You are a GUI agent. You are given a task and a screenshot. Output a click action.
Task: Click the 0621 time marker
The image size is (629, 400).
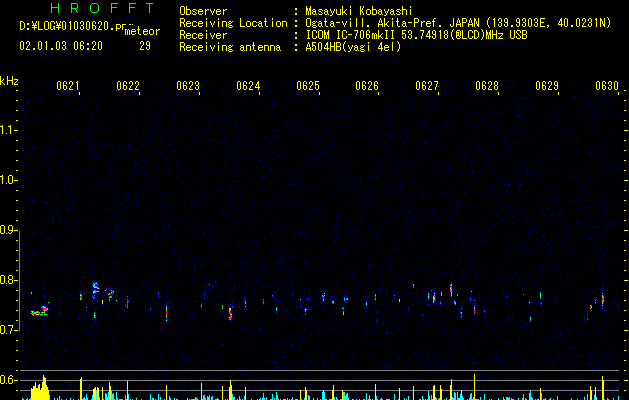(x=67, y=86)
